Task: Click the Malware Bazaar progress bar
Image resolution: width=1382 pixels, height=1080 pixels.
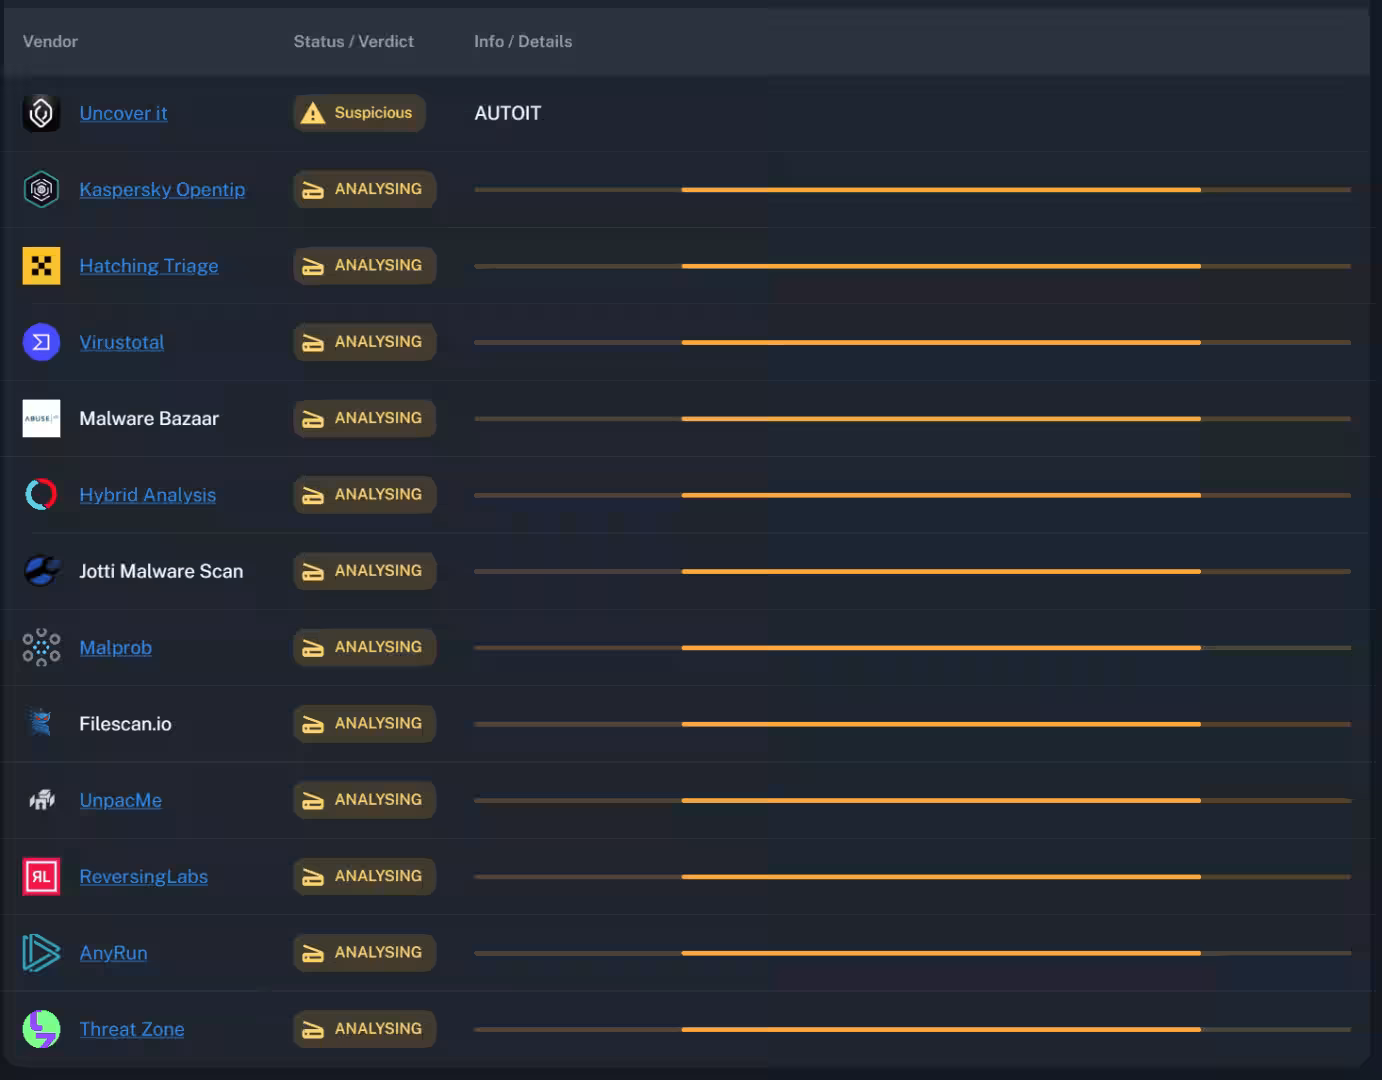Action: click(912, 418)
